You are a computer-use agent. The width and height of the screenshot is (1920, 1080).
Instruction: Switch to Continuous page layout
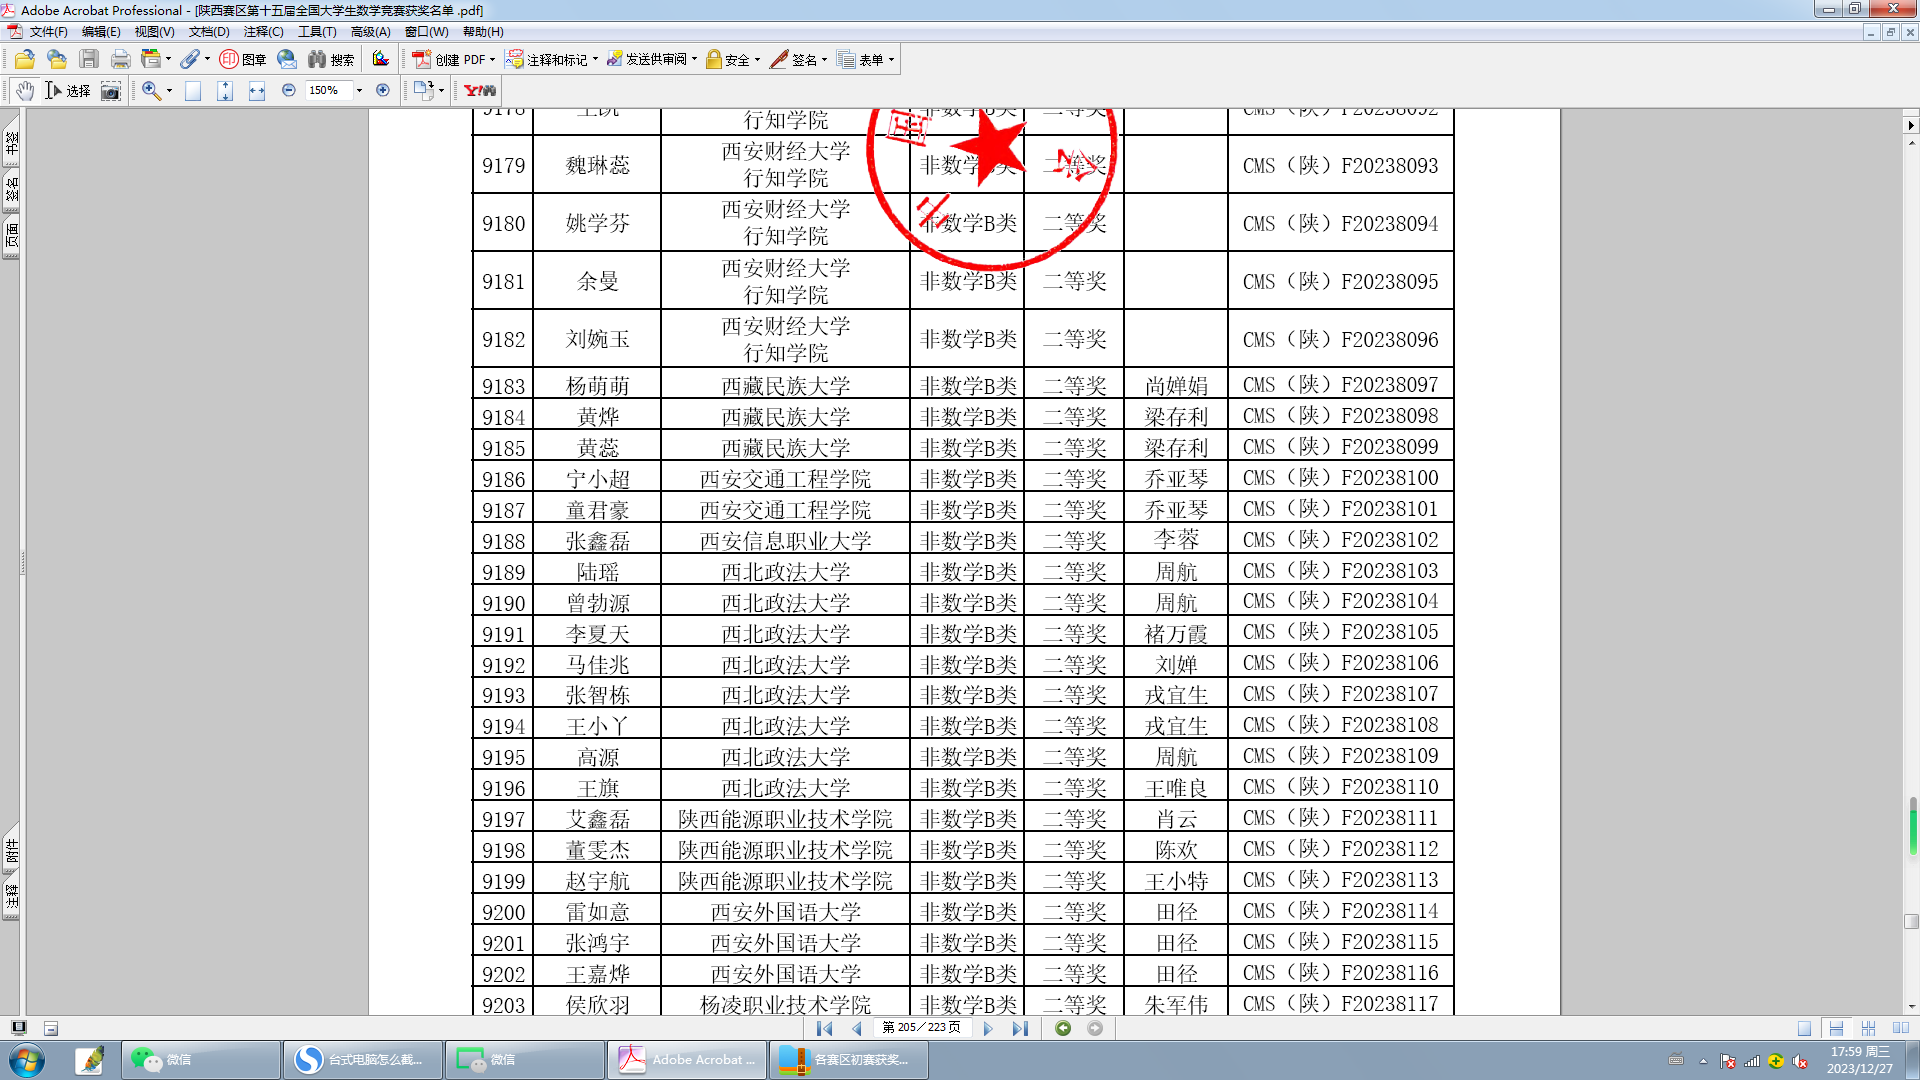pyautogui.click(x=1836, y=1028)
